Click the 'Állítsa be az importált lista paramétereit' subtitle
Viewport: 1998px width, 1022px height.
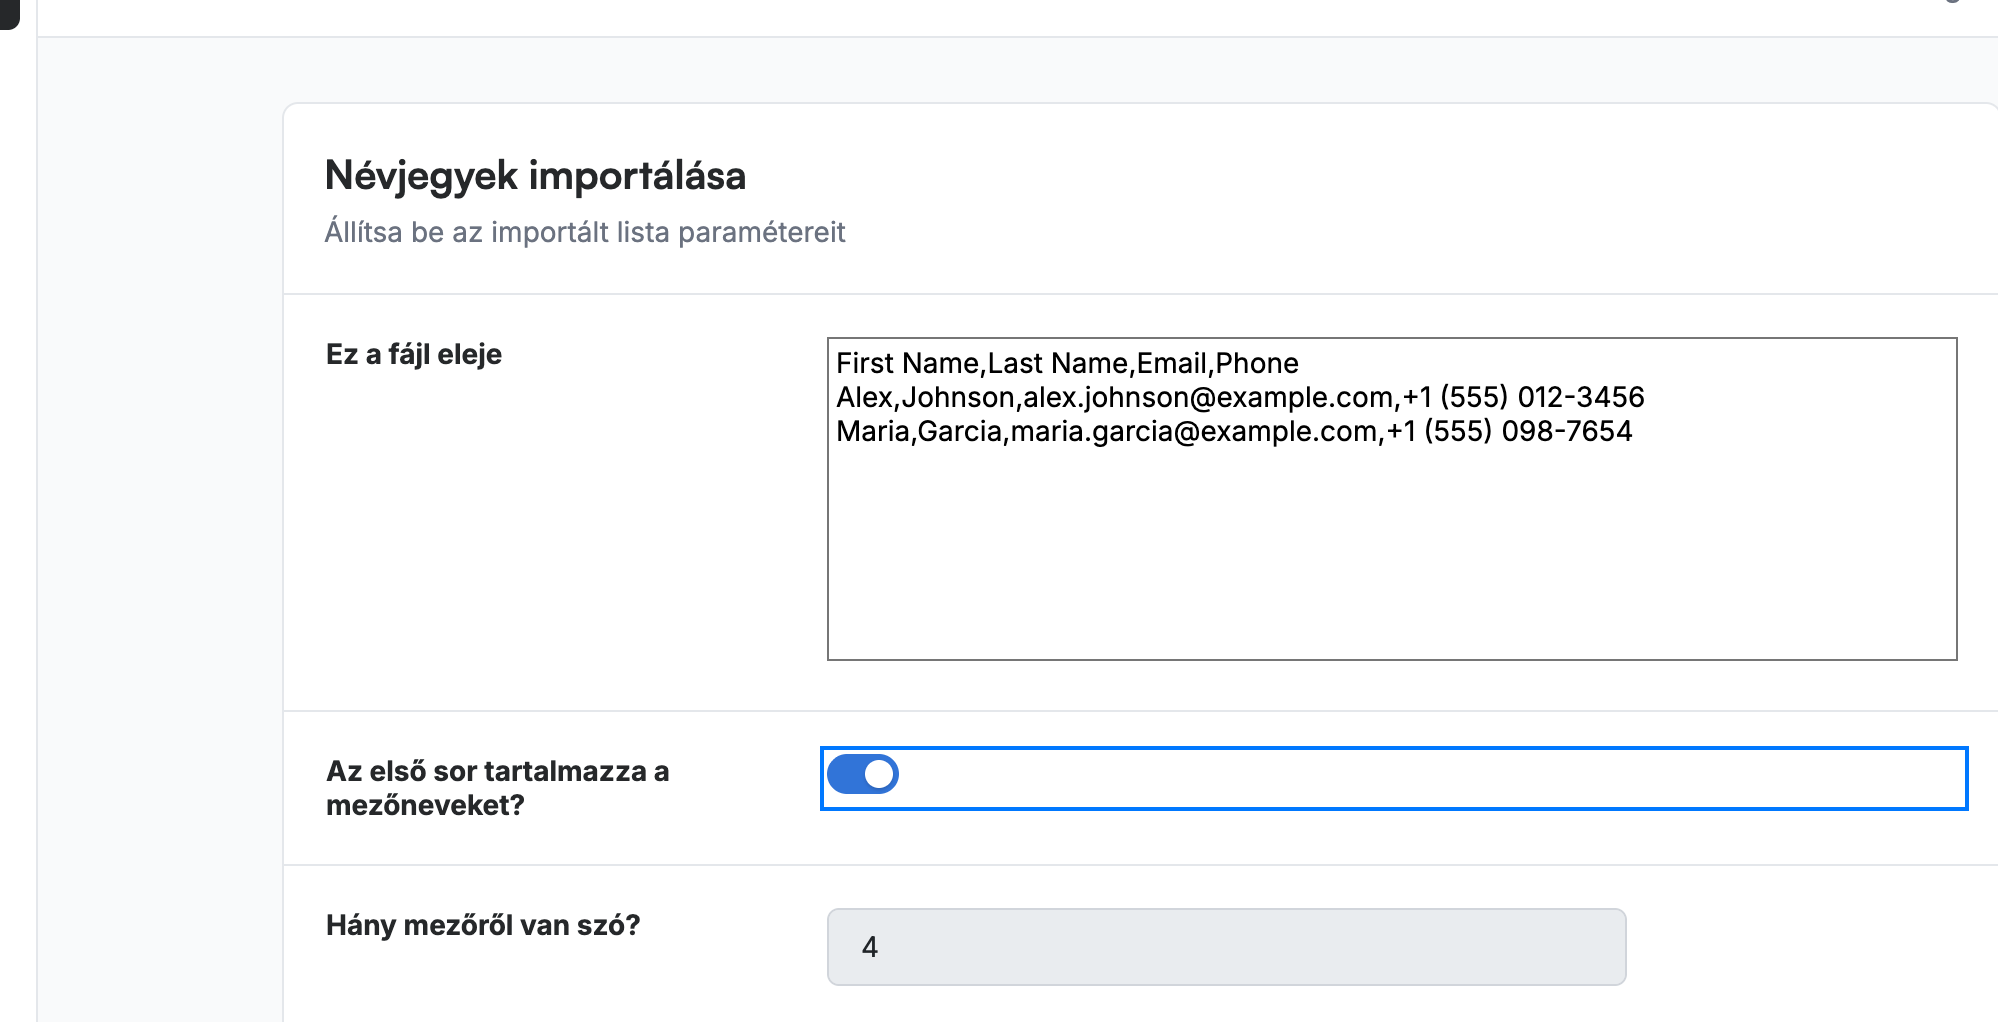pyautogui.click(x=585, y=232)
